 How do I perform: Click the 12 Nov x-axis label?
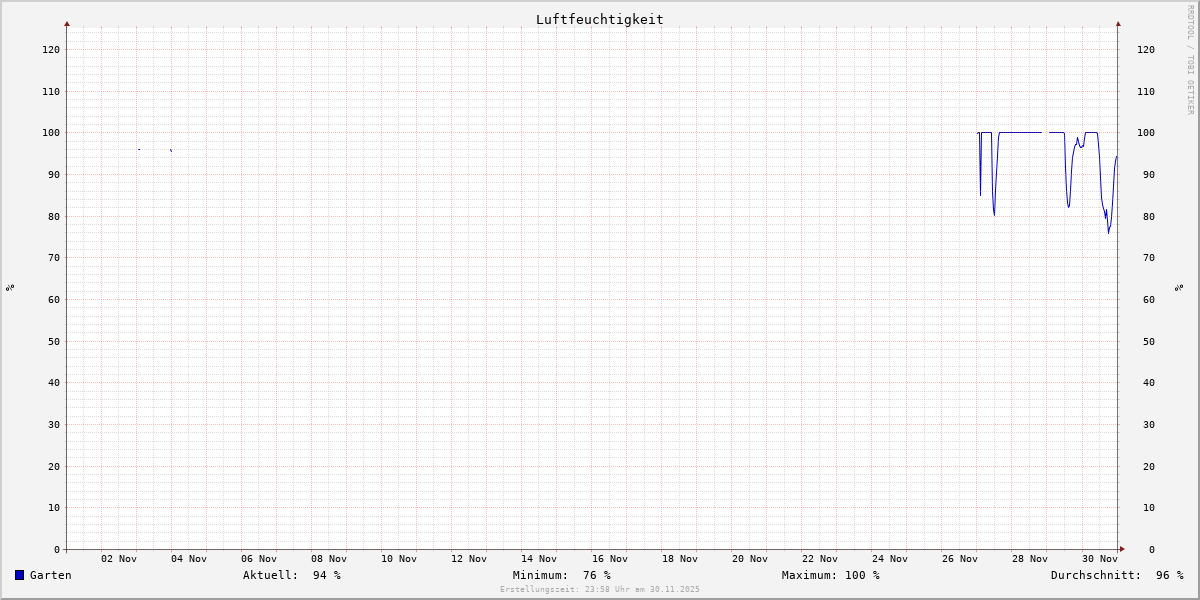469,558
